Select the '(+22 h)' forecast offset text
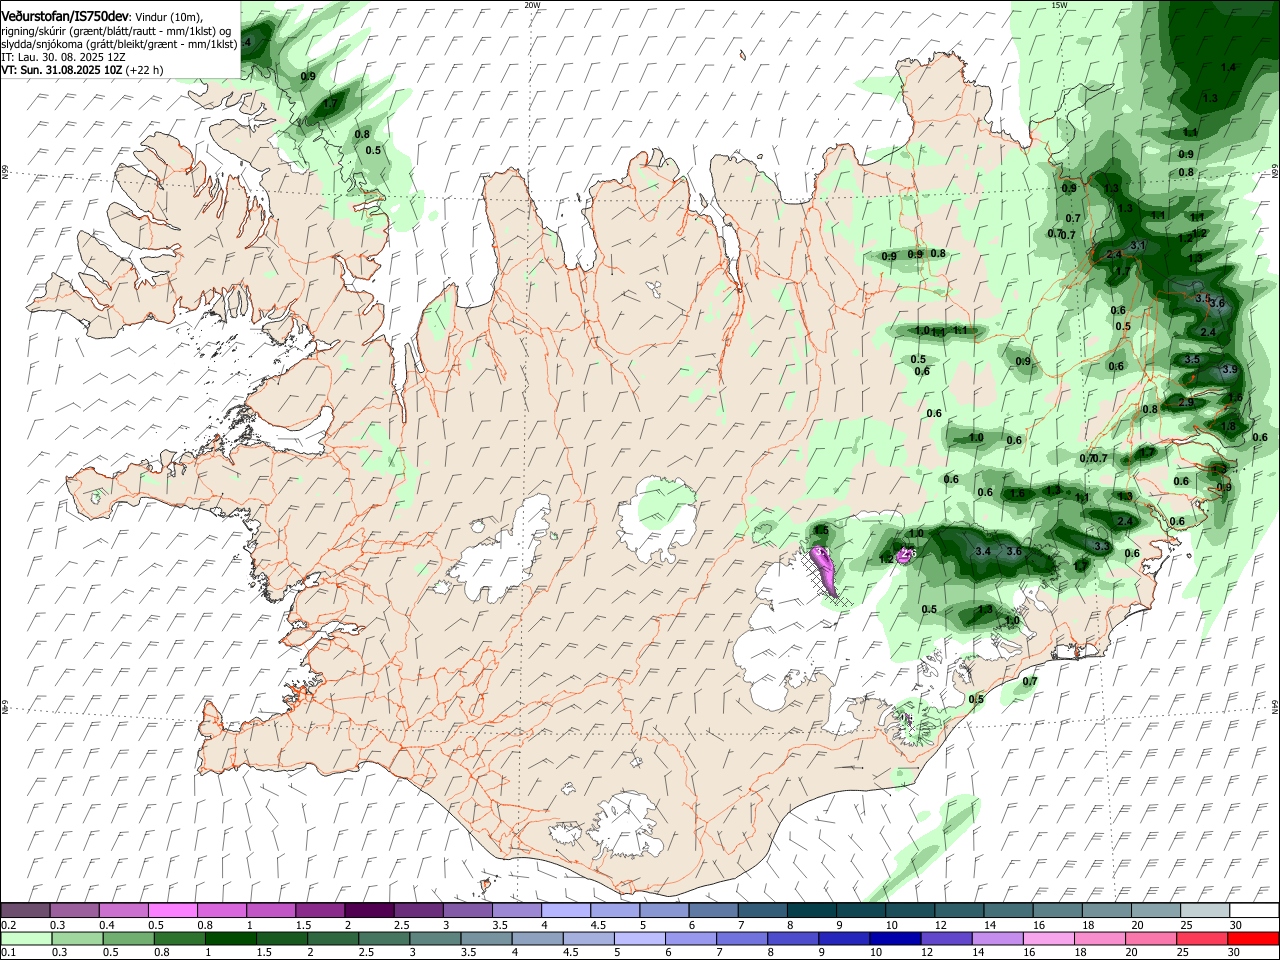The width and height of the screenshot is (1280, 960). pos(145,70)
